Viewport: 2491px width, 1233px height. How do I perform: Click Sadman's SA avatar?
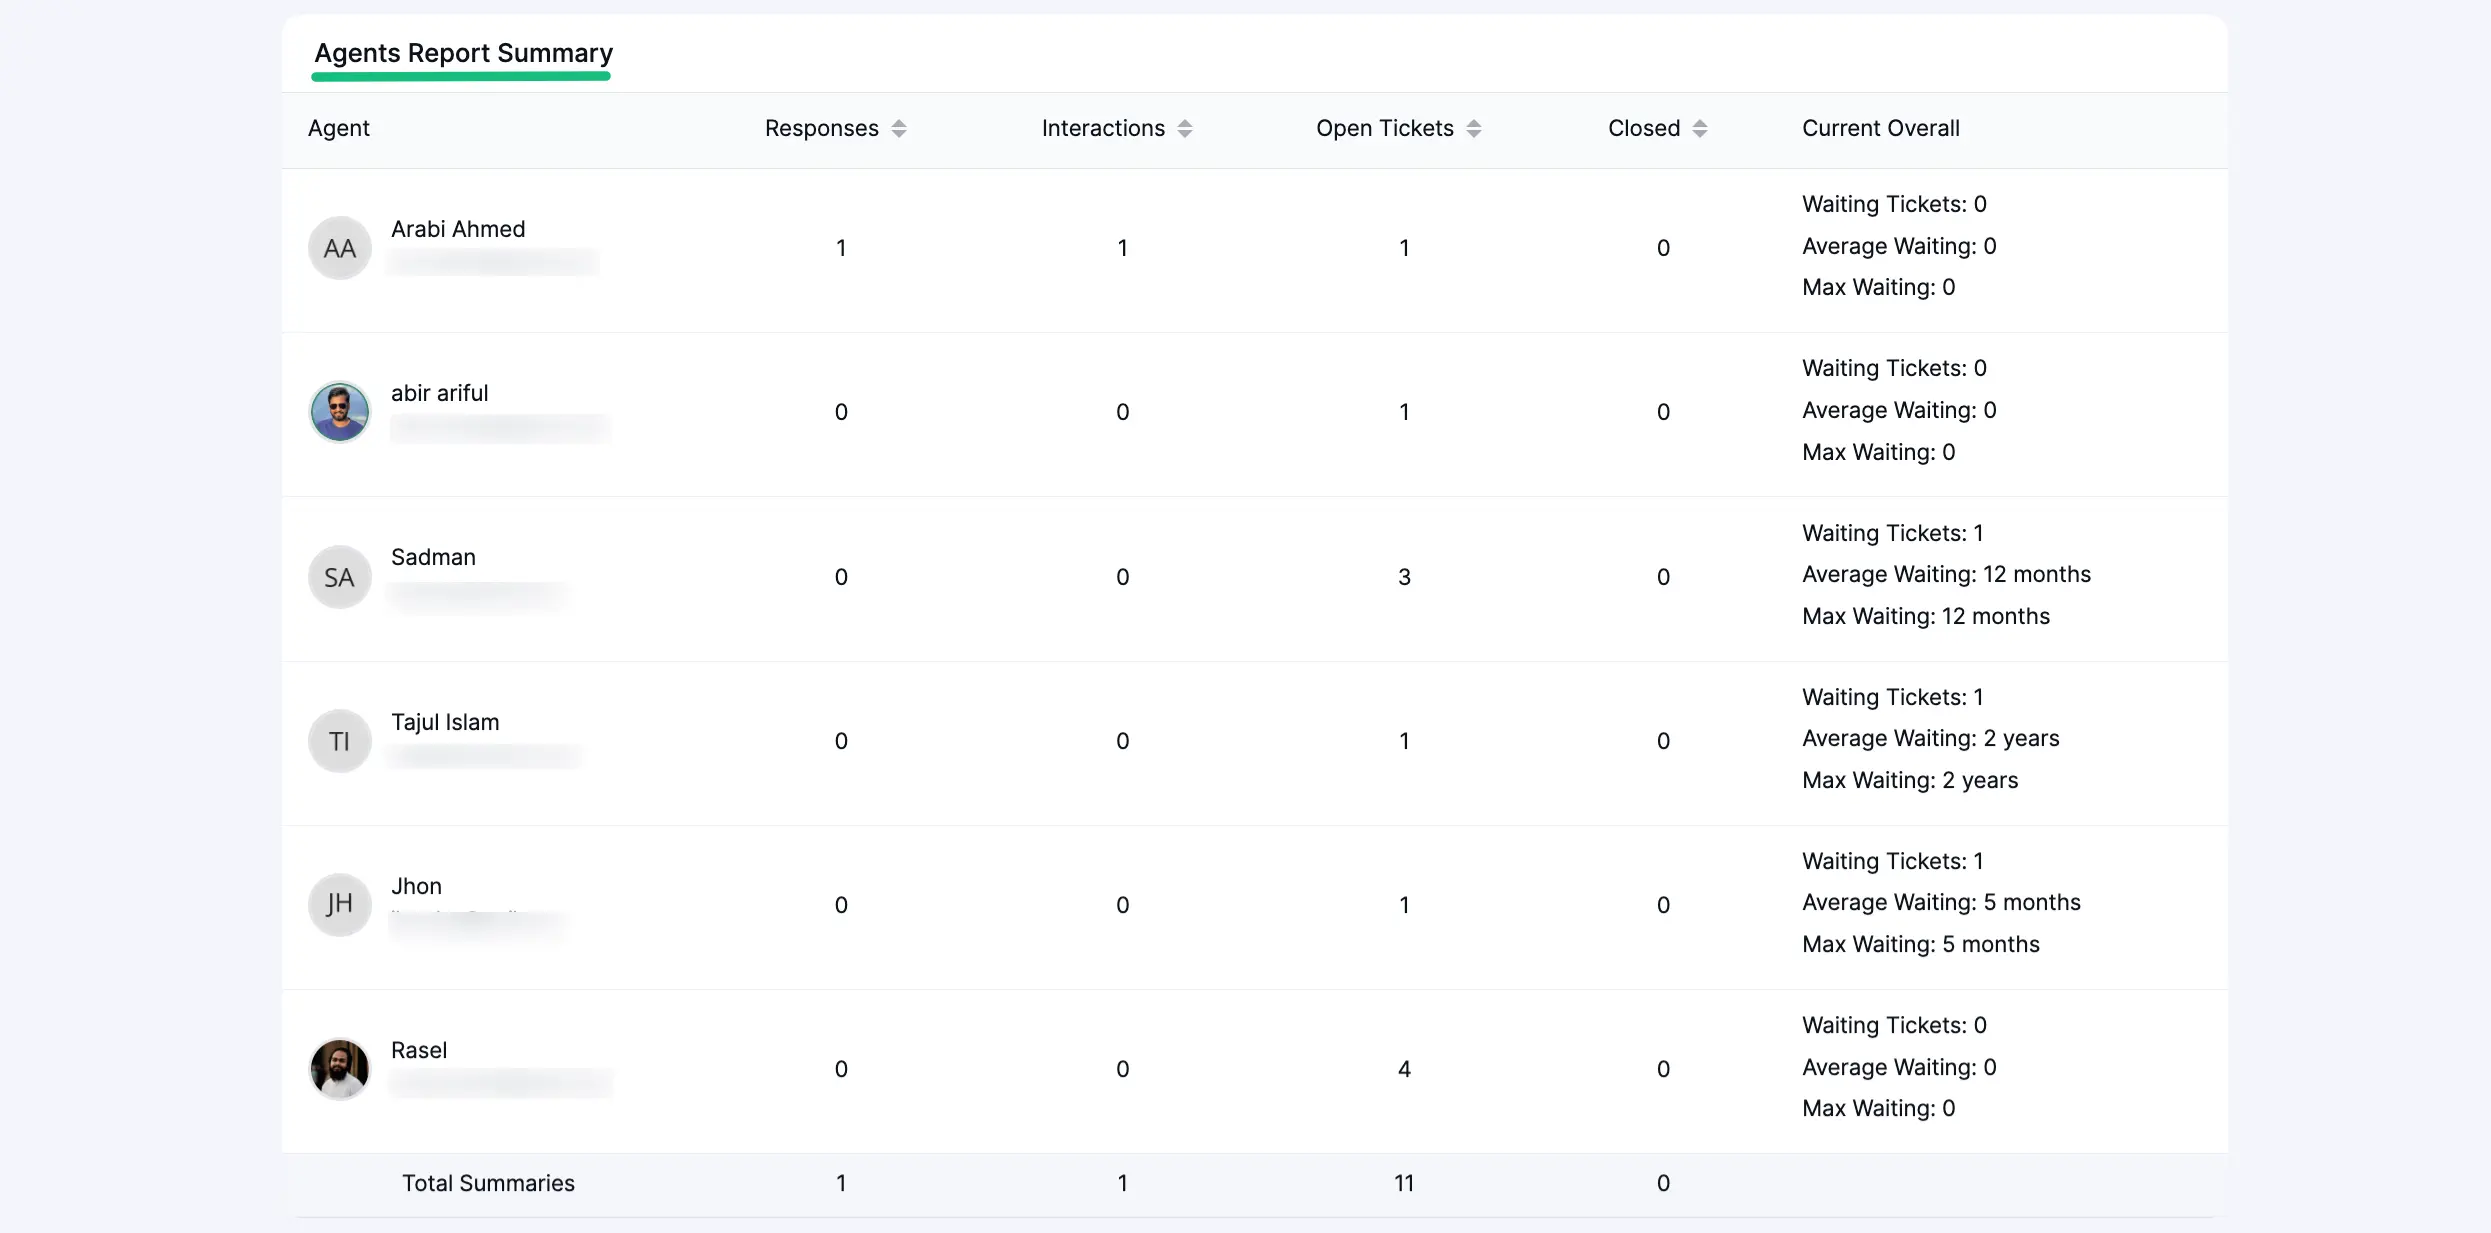click(x=340, y=577)
